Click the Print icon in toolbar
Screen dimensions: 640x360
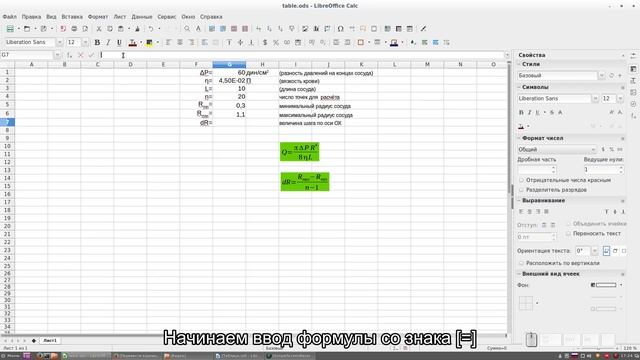pos(74,29)
